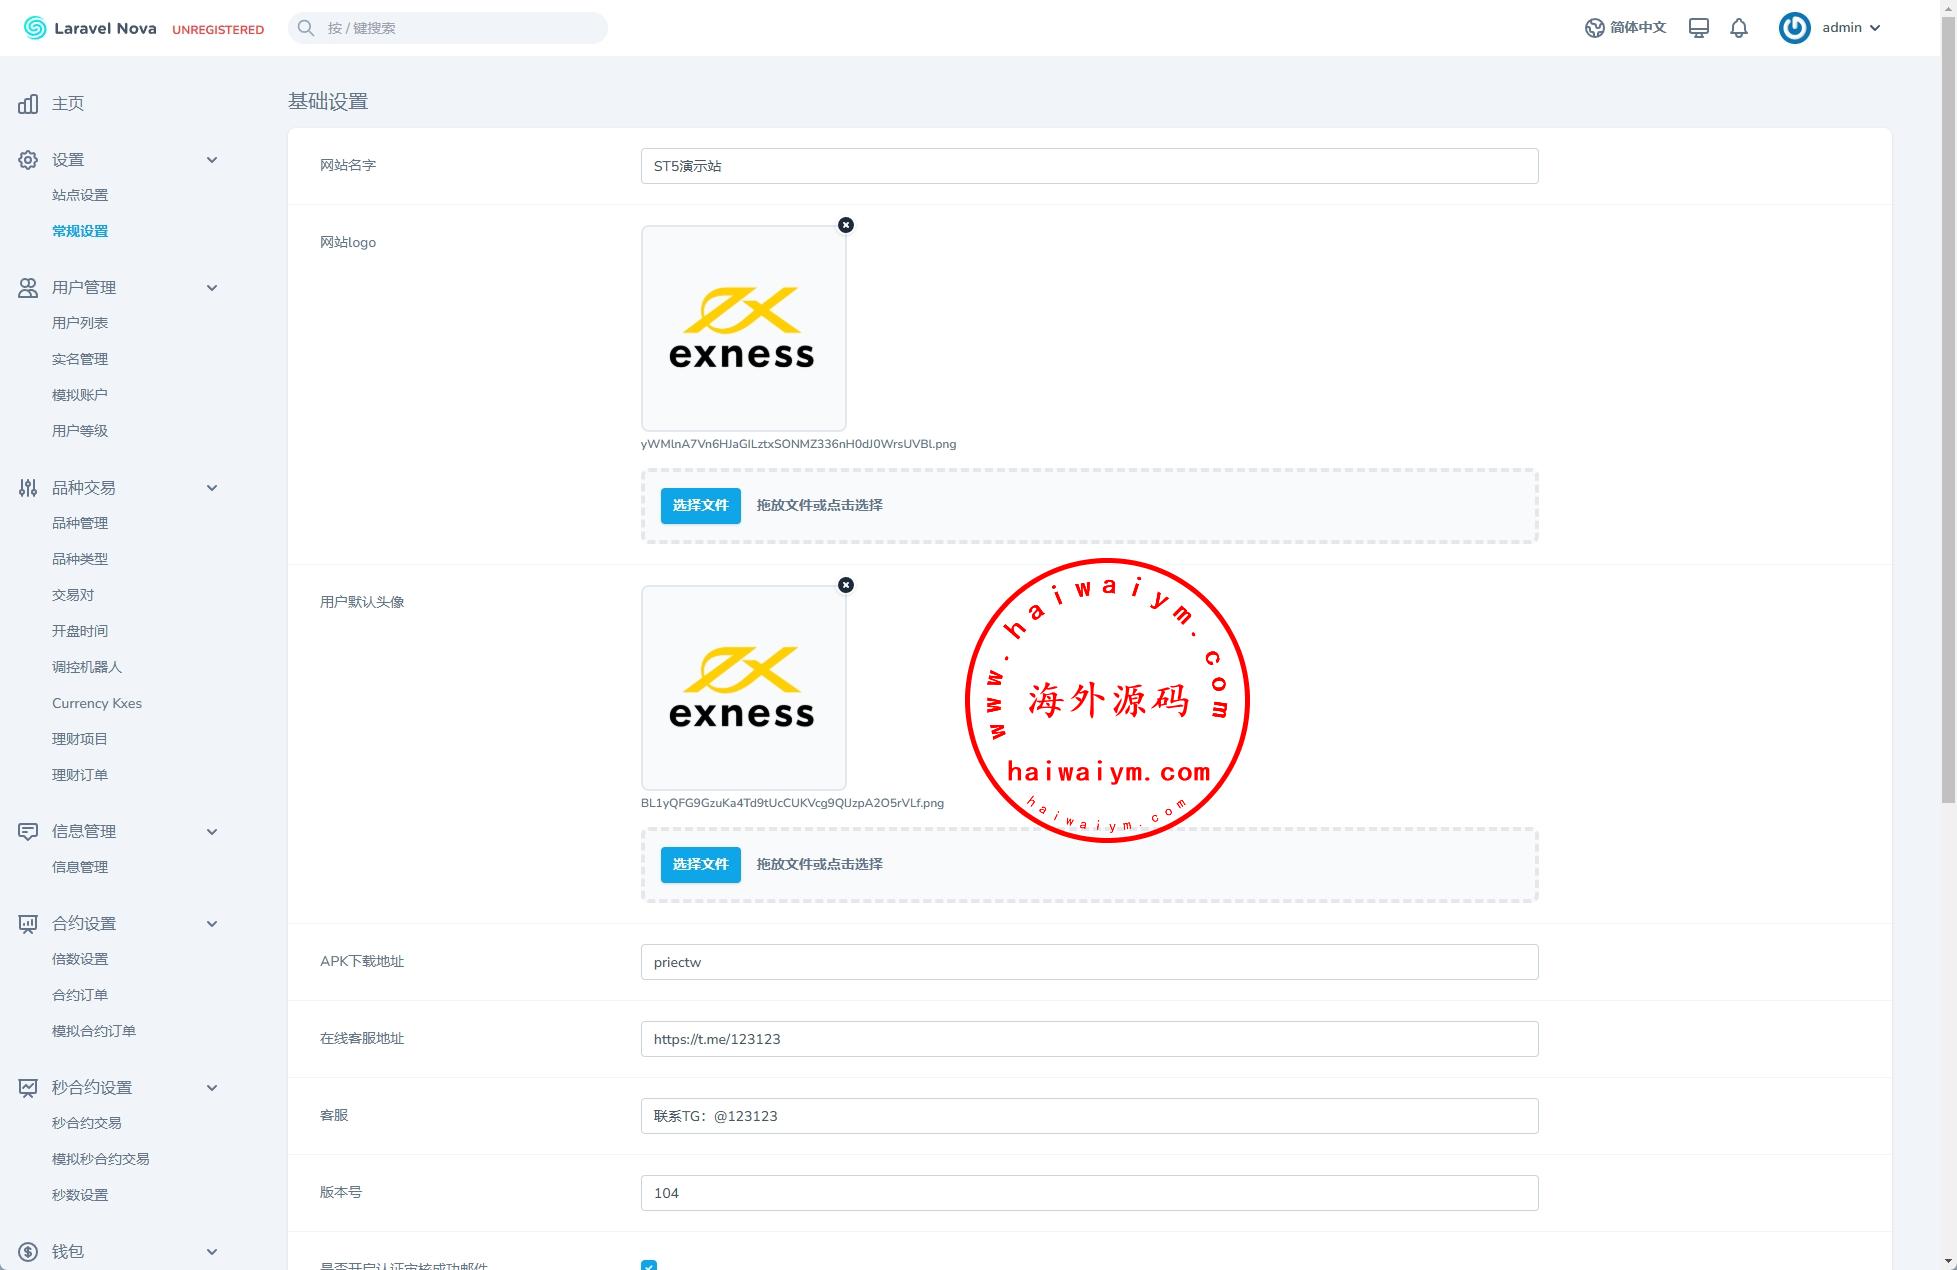Click the notification bell icon

[1739, 28]
